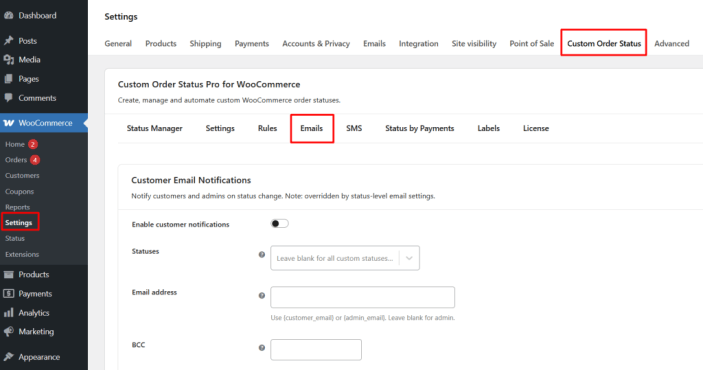This screenshot has width=703, height=370.
Task: Open the General settings tab
Action: pos(118,44)
